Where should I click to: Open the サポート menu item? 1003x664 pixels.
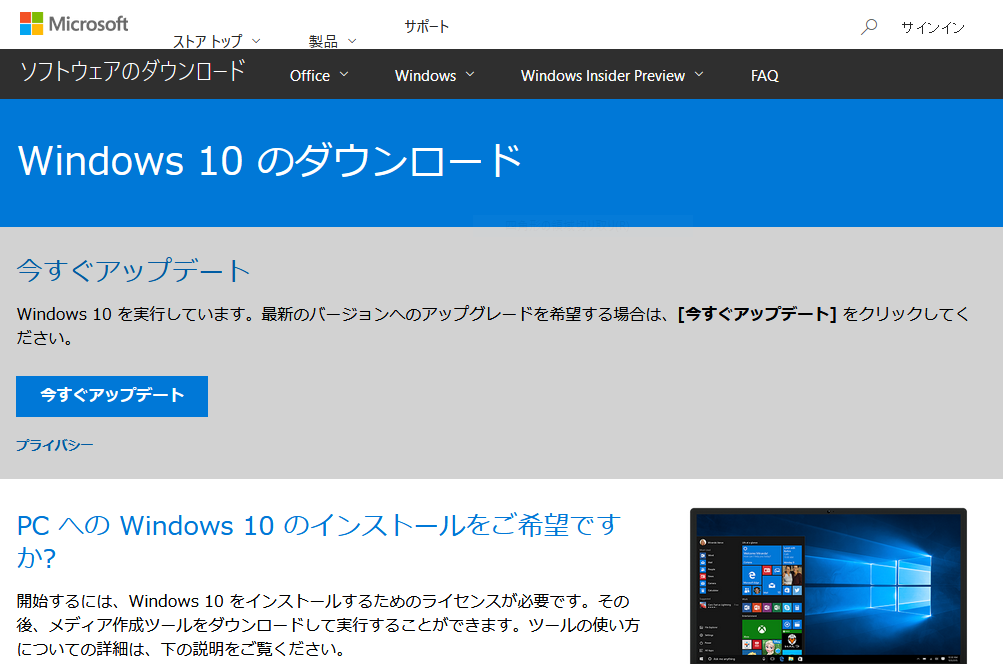point(427,26)
